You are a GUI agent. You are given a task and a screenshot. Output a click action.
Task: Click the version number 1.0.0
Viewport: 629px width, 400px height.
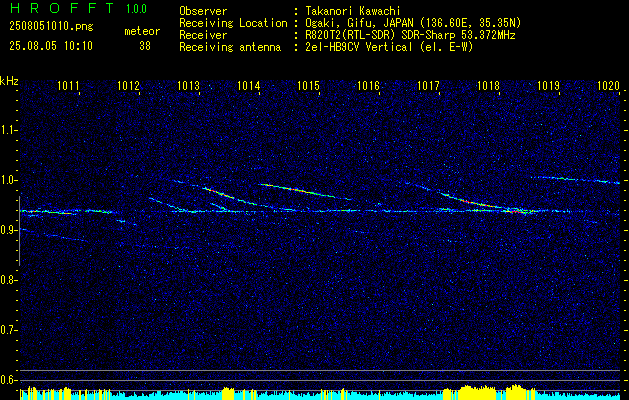[x=136, y=9]
